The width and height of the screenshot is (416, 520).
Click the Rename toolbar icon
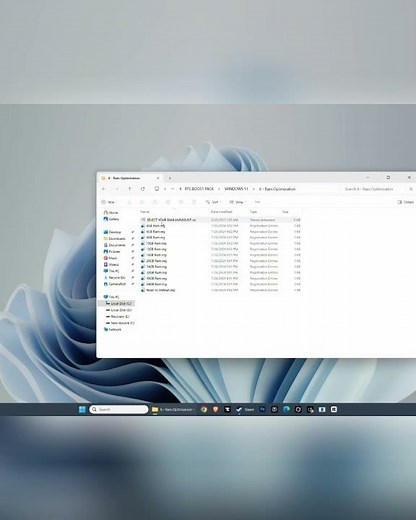coord(168,202)
